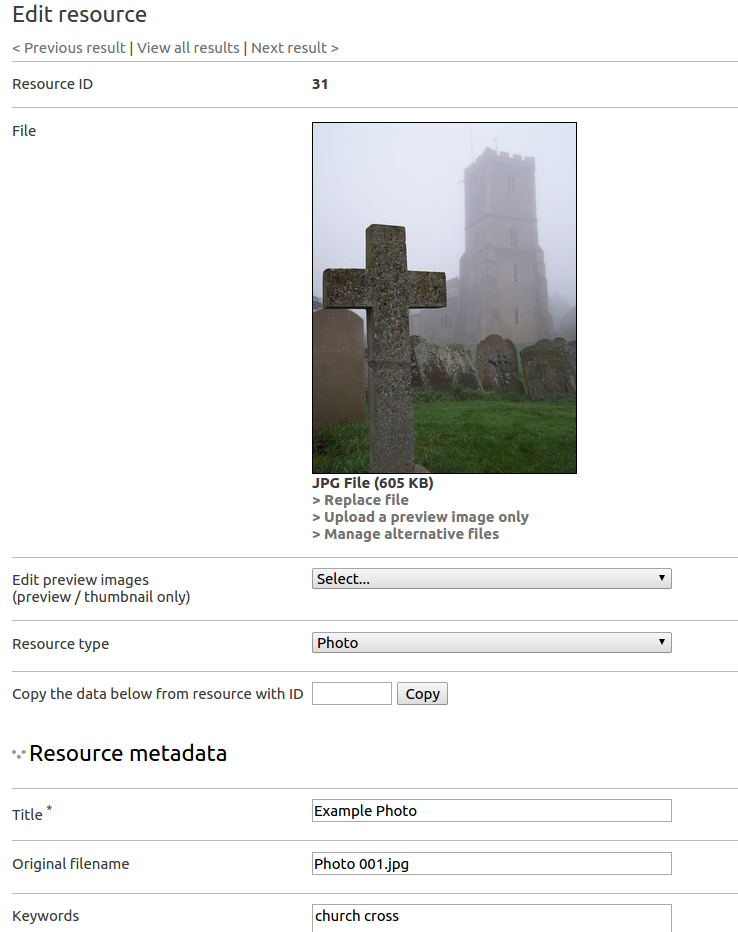Image resolution: width=738 pixels, height=932 pixels.
Task: Go to the Next result link
Action: pos(295,48)
